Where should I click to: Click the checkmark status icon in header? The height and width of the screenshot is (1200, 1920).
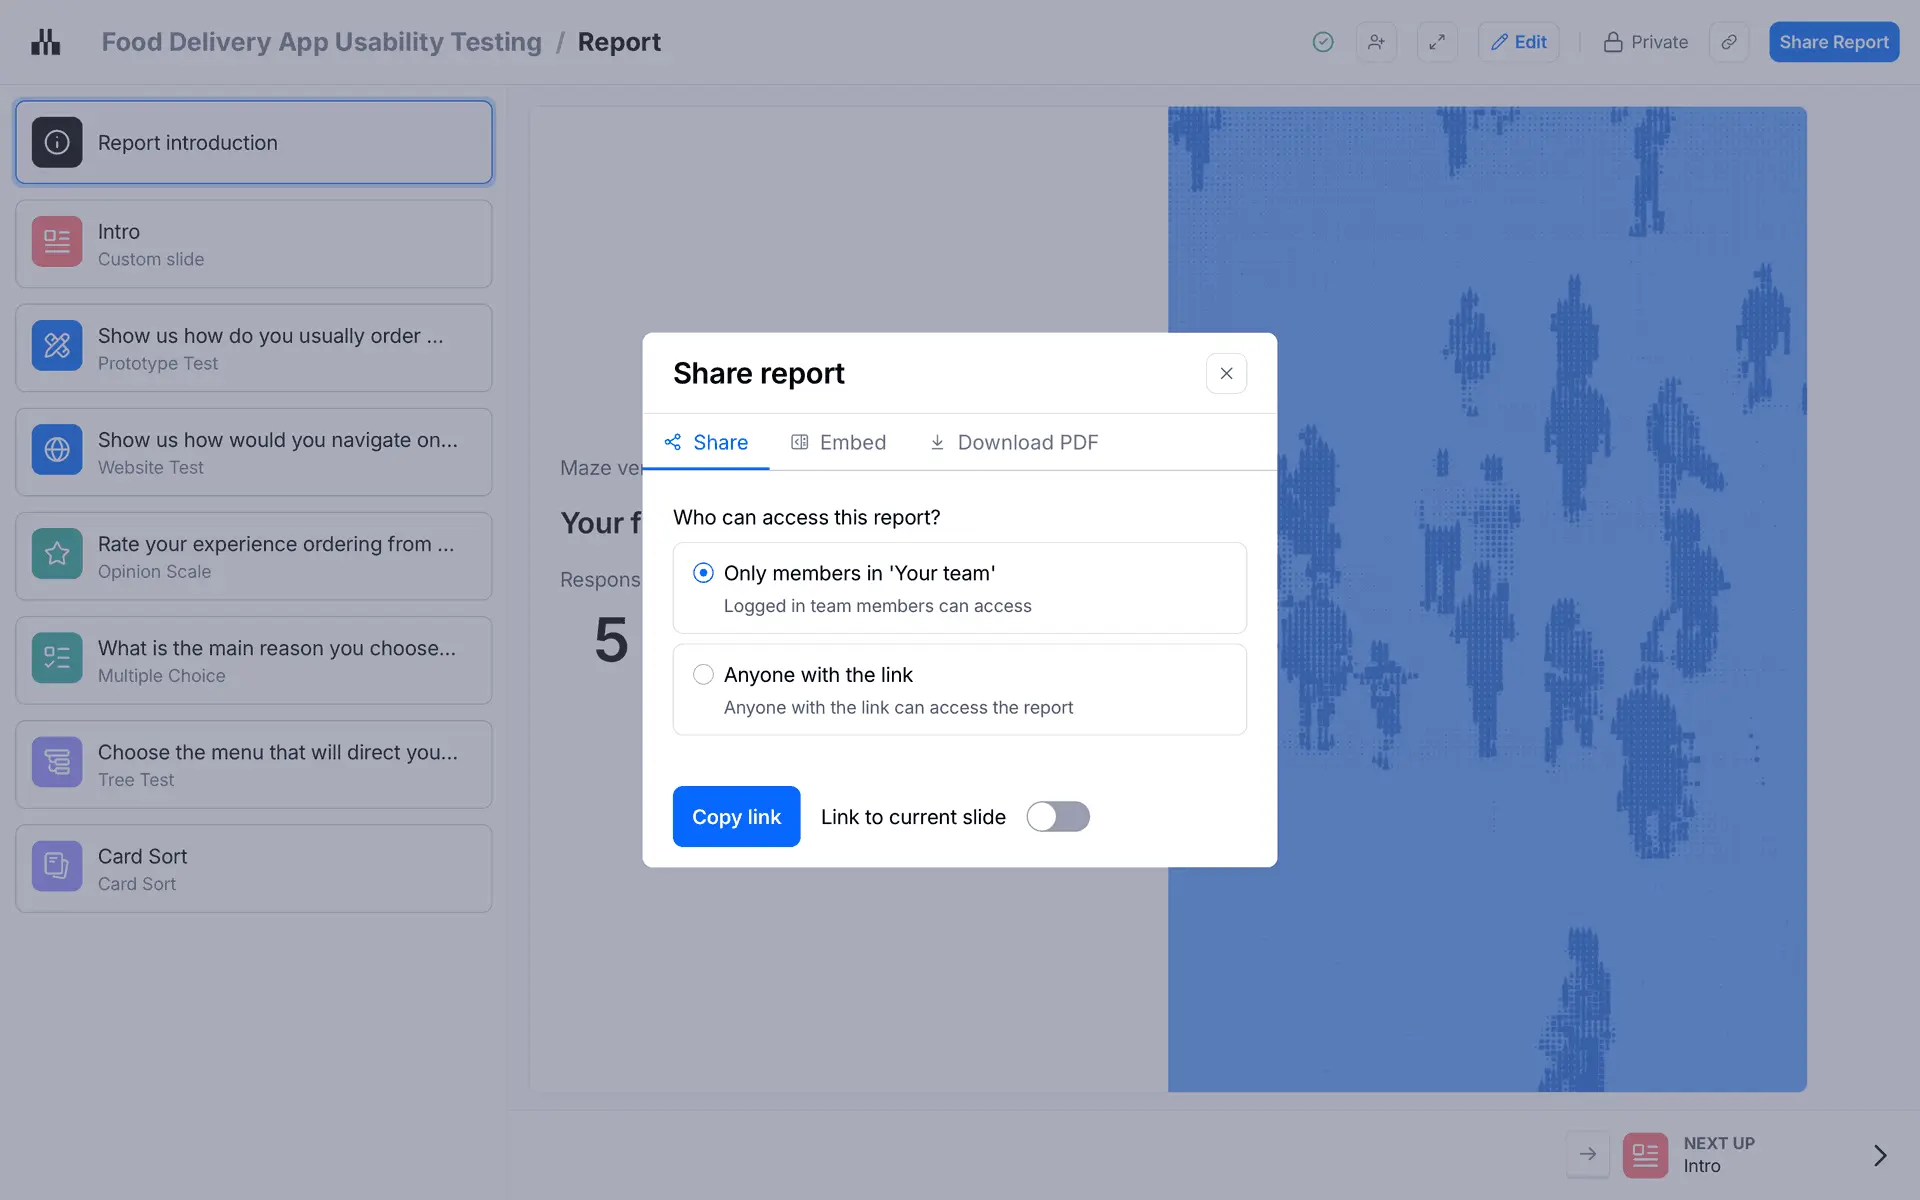(1322, 42)
